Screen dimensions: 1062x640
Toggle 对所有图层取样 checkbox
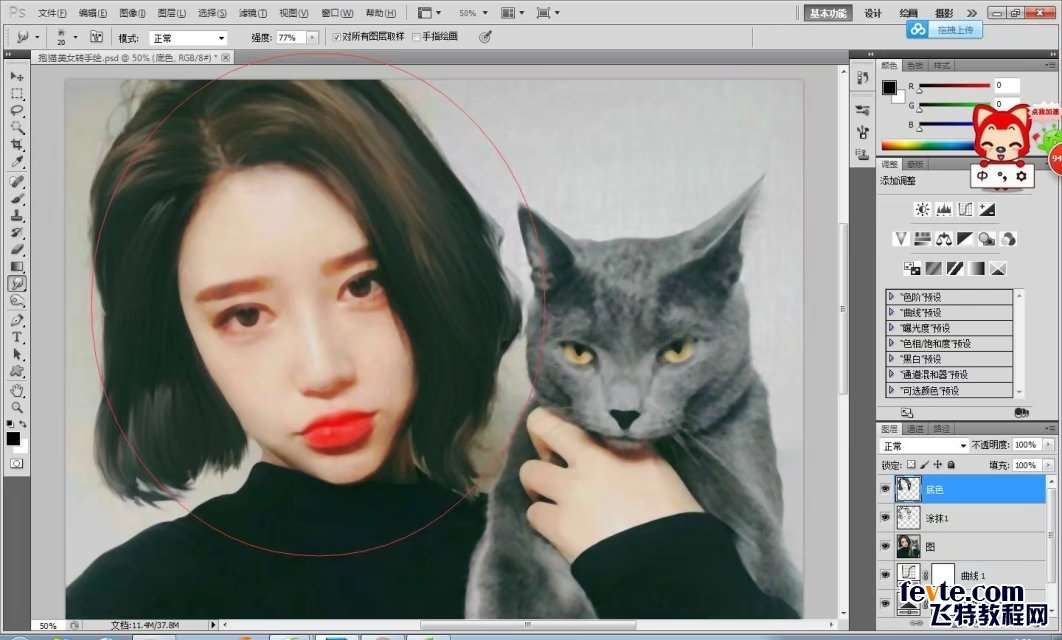[x=337, y=37]
